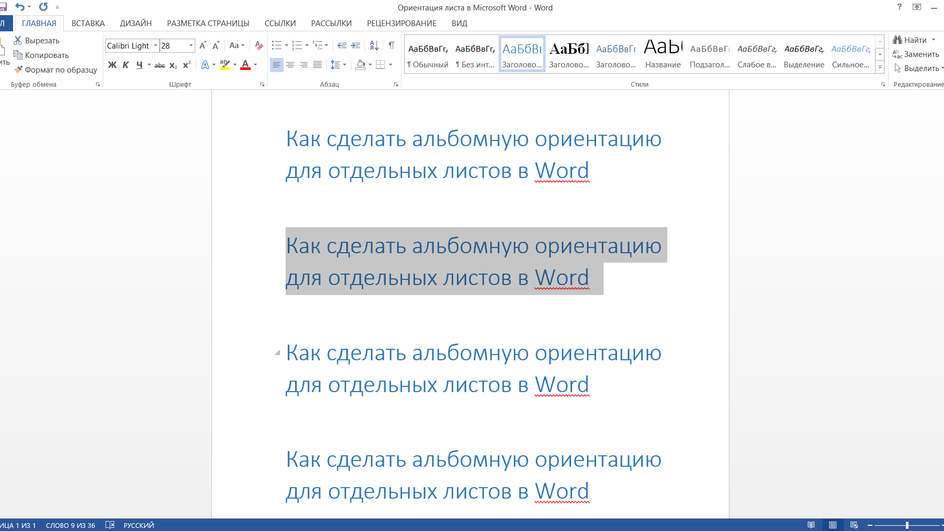Open the borders dropdown arrow
The height and width of the screenshot is (531, 944).
click(x=390, y=65)
